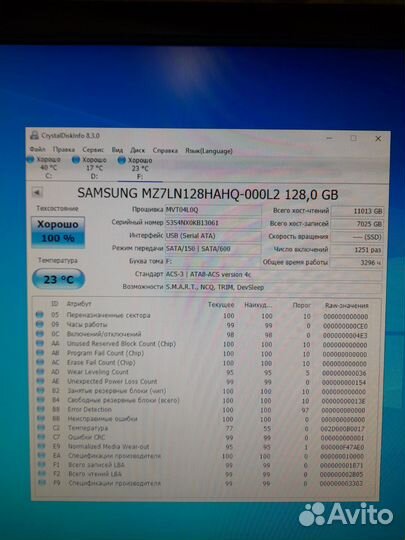Select the Переназначенные сектора attribute text

[108, 315]
